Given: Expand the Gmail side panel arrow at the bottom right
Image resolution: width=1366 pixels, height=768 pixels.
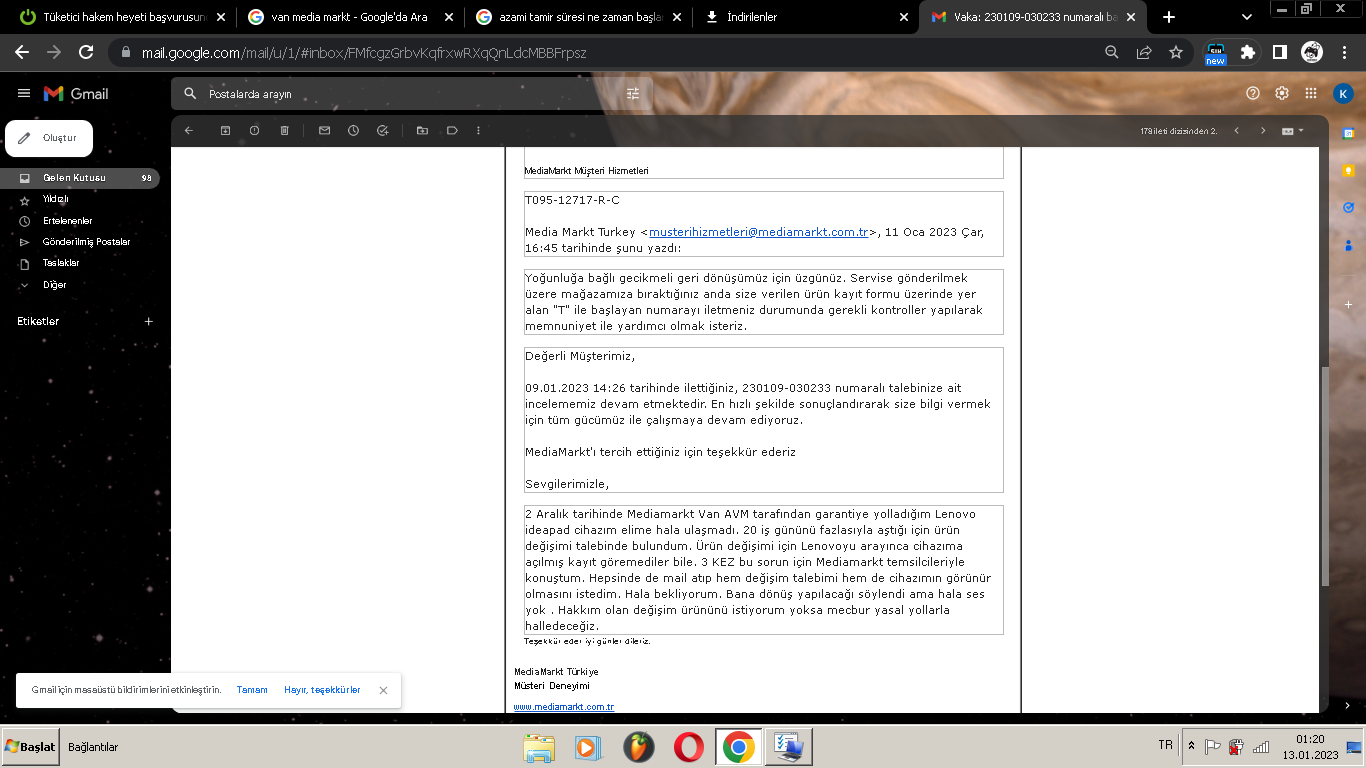Looking at the screenshot, I should click(x=1348, y=706).
